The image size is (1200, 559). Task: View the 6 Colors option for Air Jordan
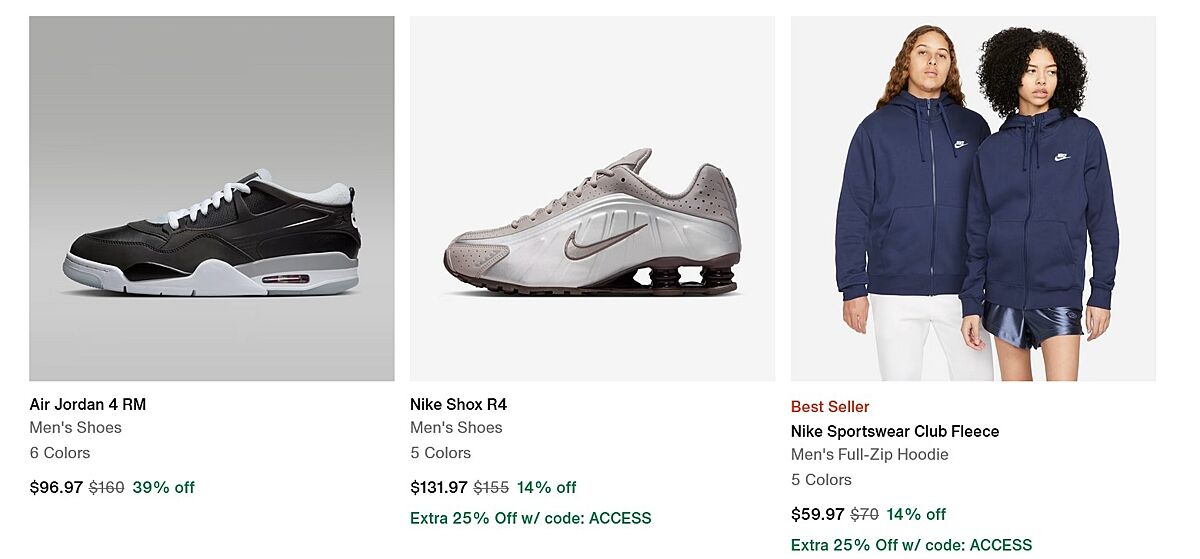click(x=60, y=453)
